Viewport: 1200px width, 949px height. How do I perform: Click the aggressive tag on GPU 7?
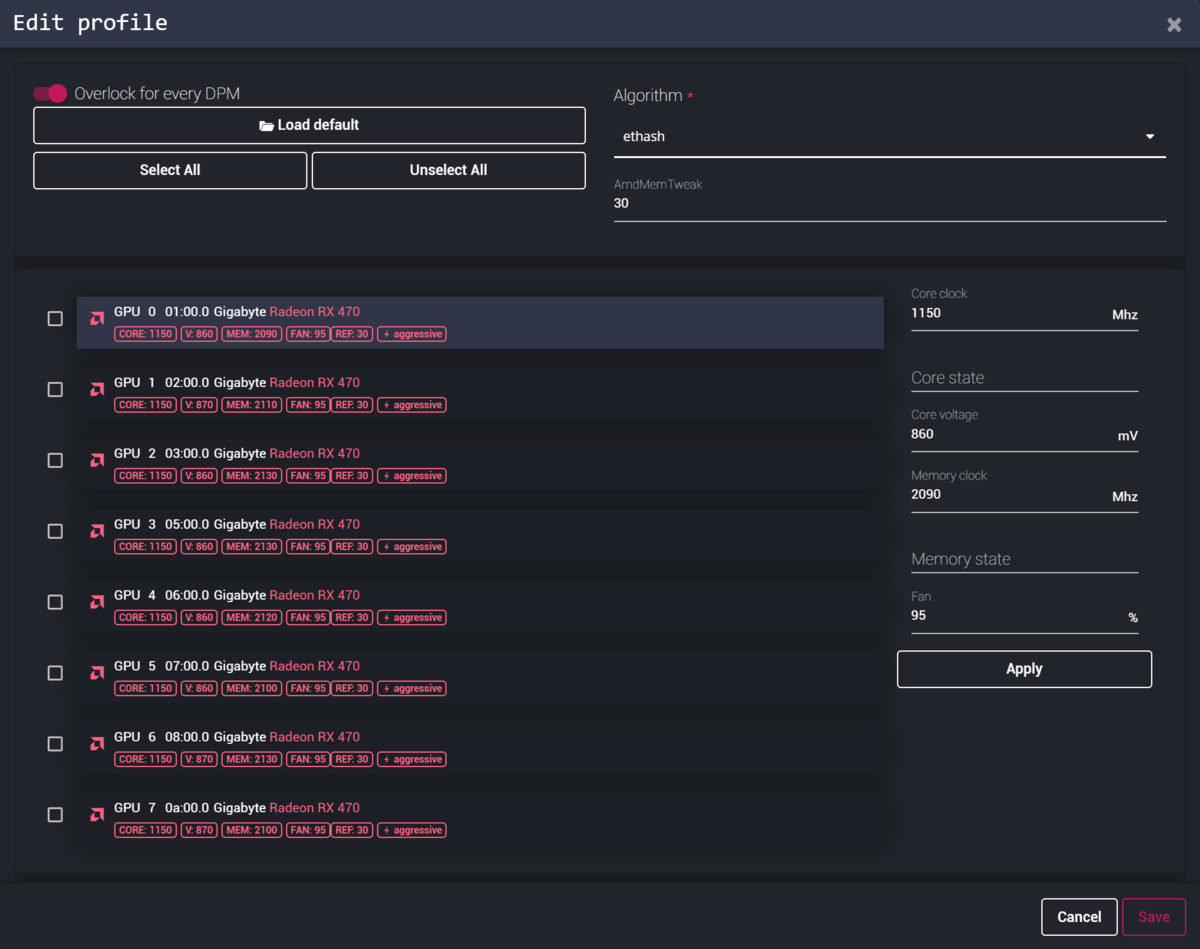pyautogui.click(x=412, y=831)
